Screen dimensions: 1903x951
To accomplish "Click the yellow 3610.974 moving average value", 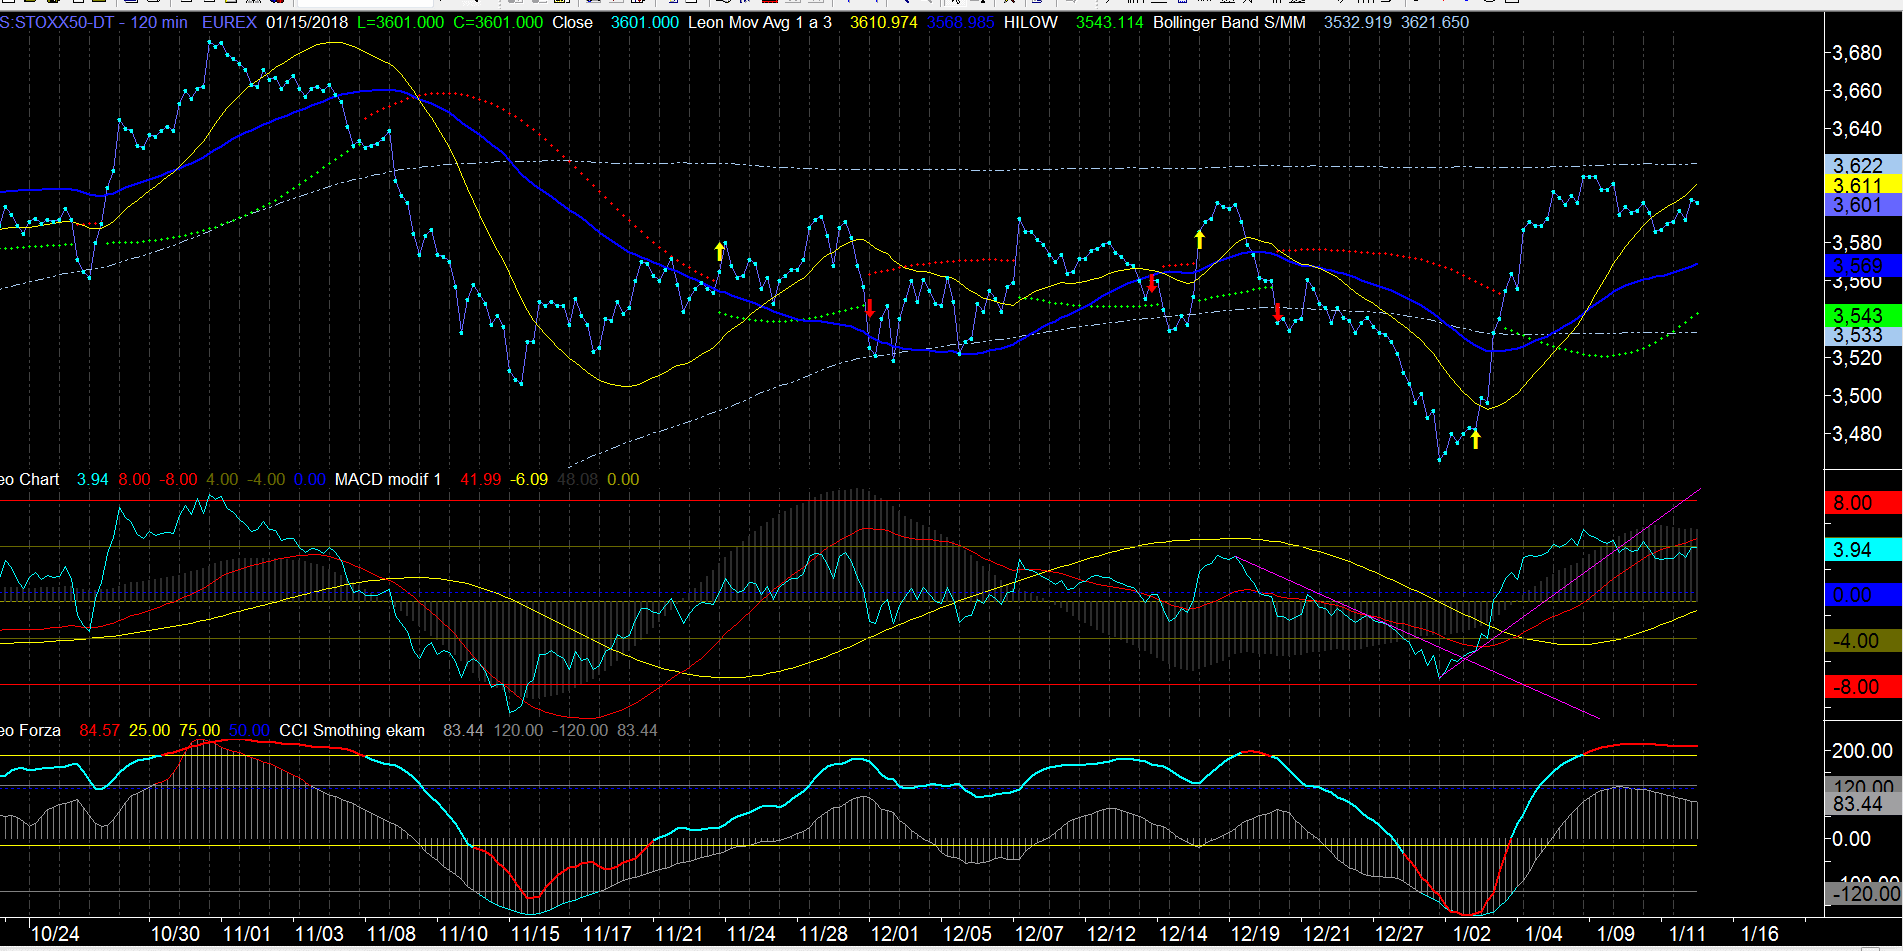I will click(883, 22).
